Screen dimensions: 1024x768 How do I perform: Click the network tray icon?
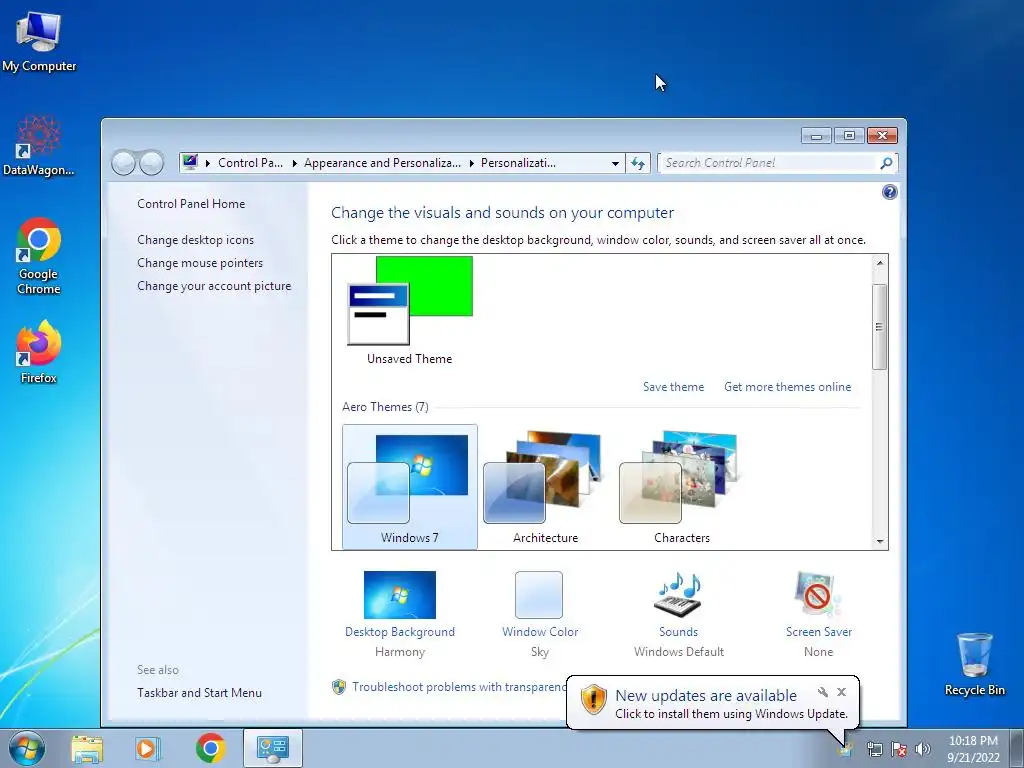click(874, 749)
